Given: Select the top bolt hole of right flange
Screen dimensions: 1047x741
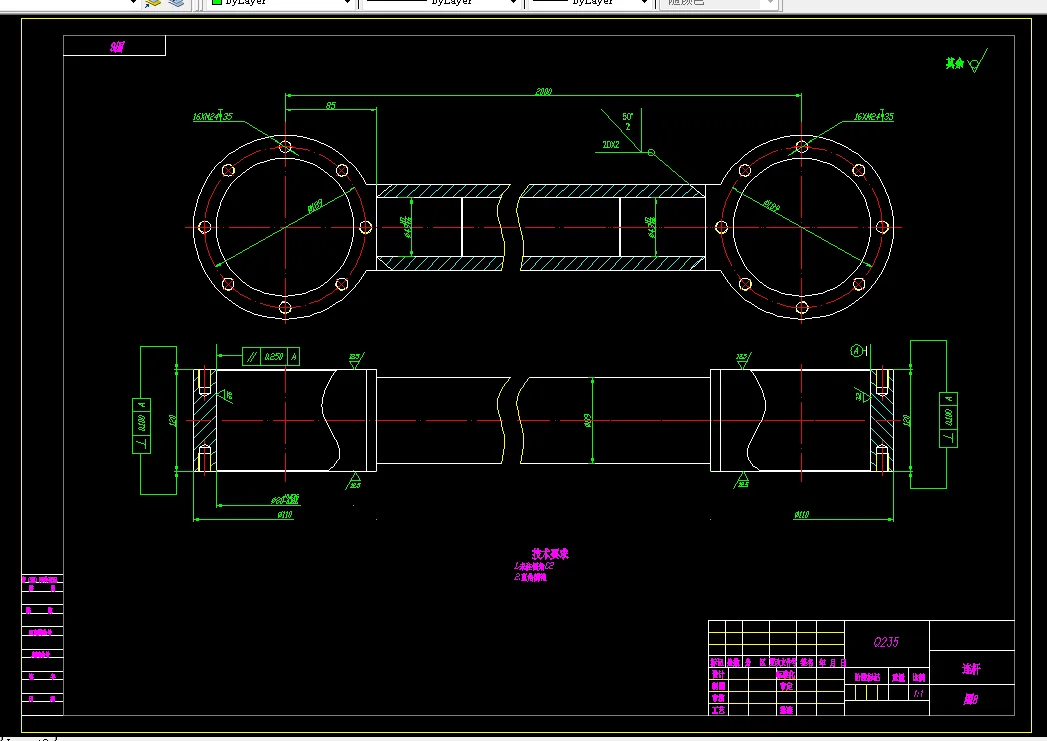Looking at the screenshot, I should pos(802,146).
